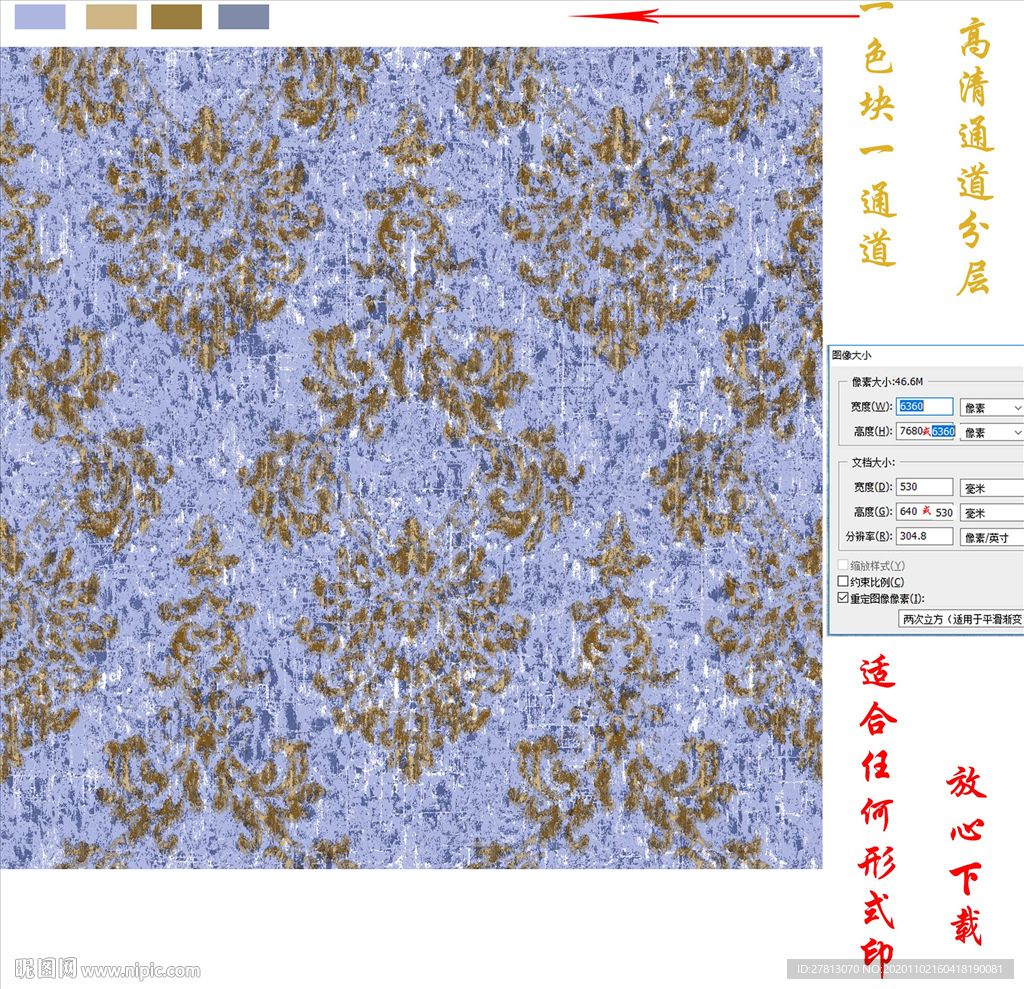
Task: Pick the dark golden brown swatch
Action: coord(176,17)
